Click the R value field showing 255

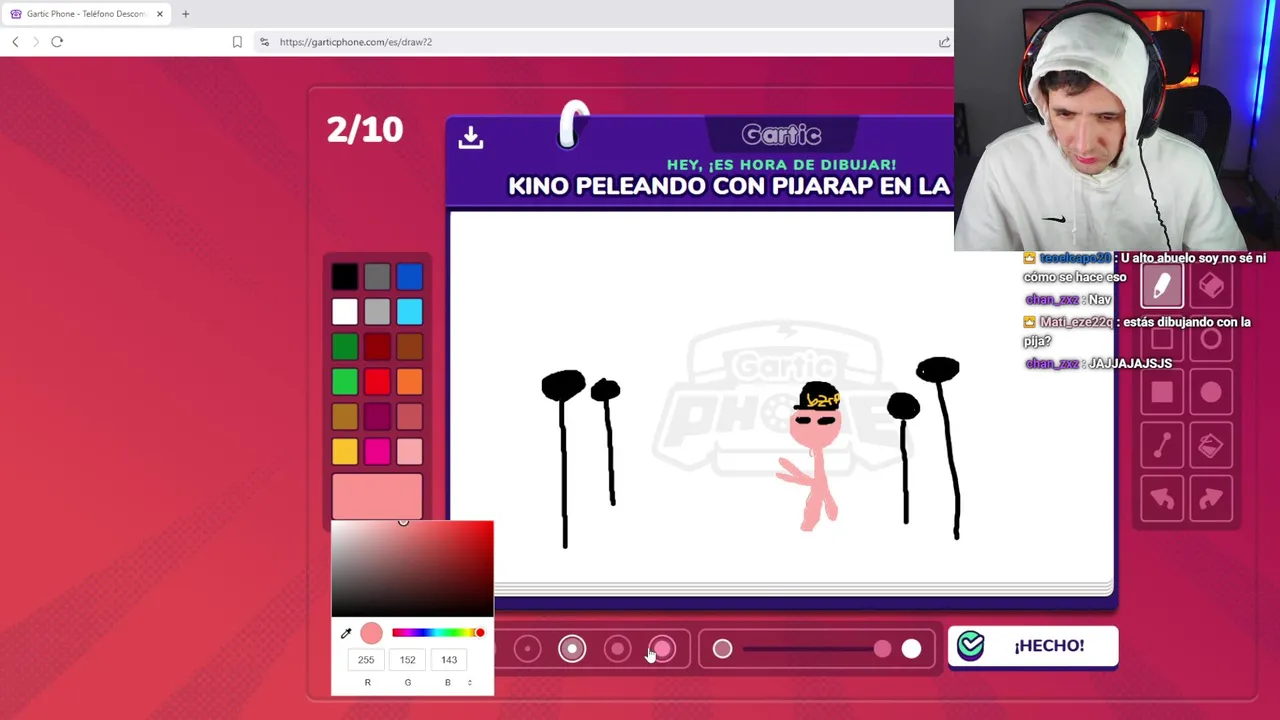point(366,660)
